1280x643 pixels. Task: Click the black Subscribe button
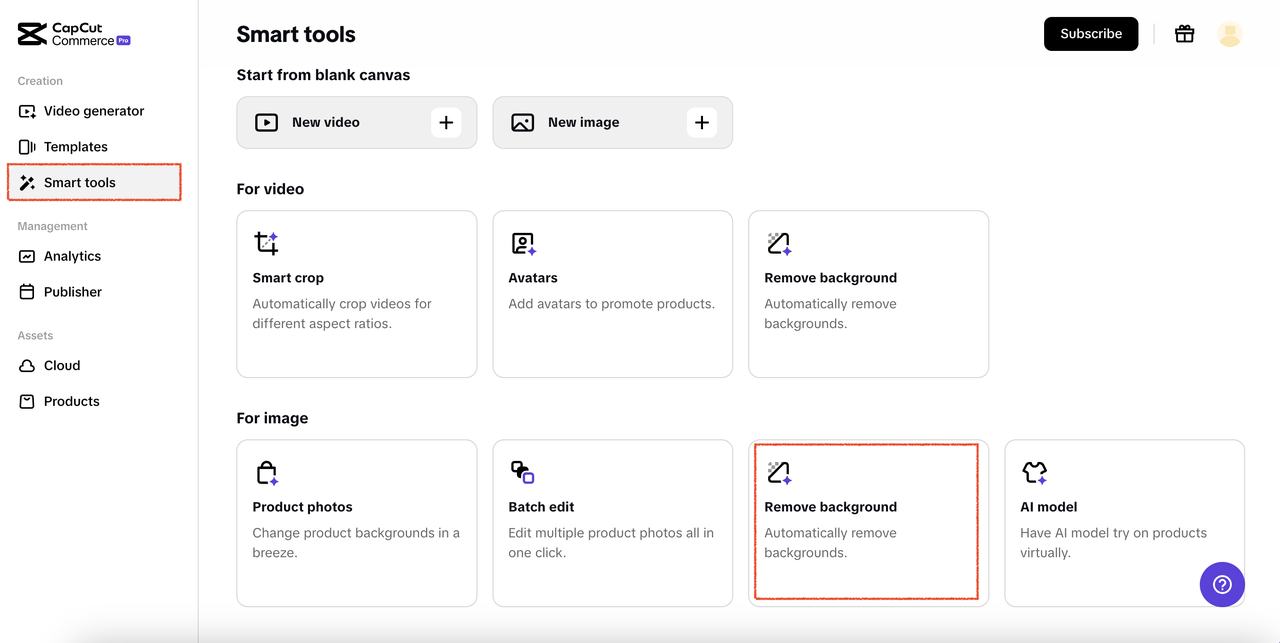point(1091,34)
